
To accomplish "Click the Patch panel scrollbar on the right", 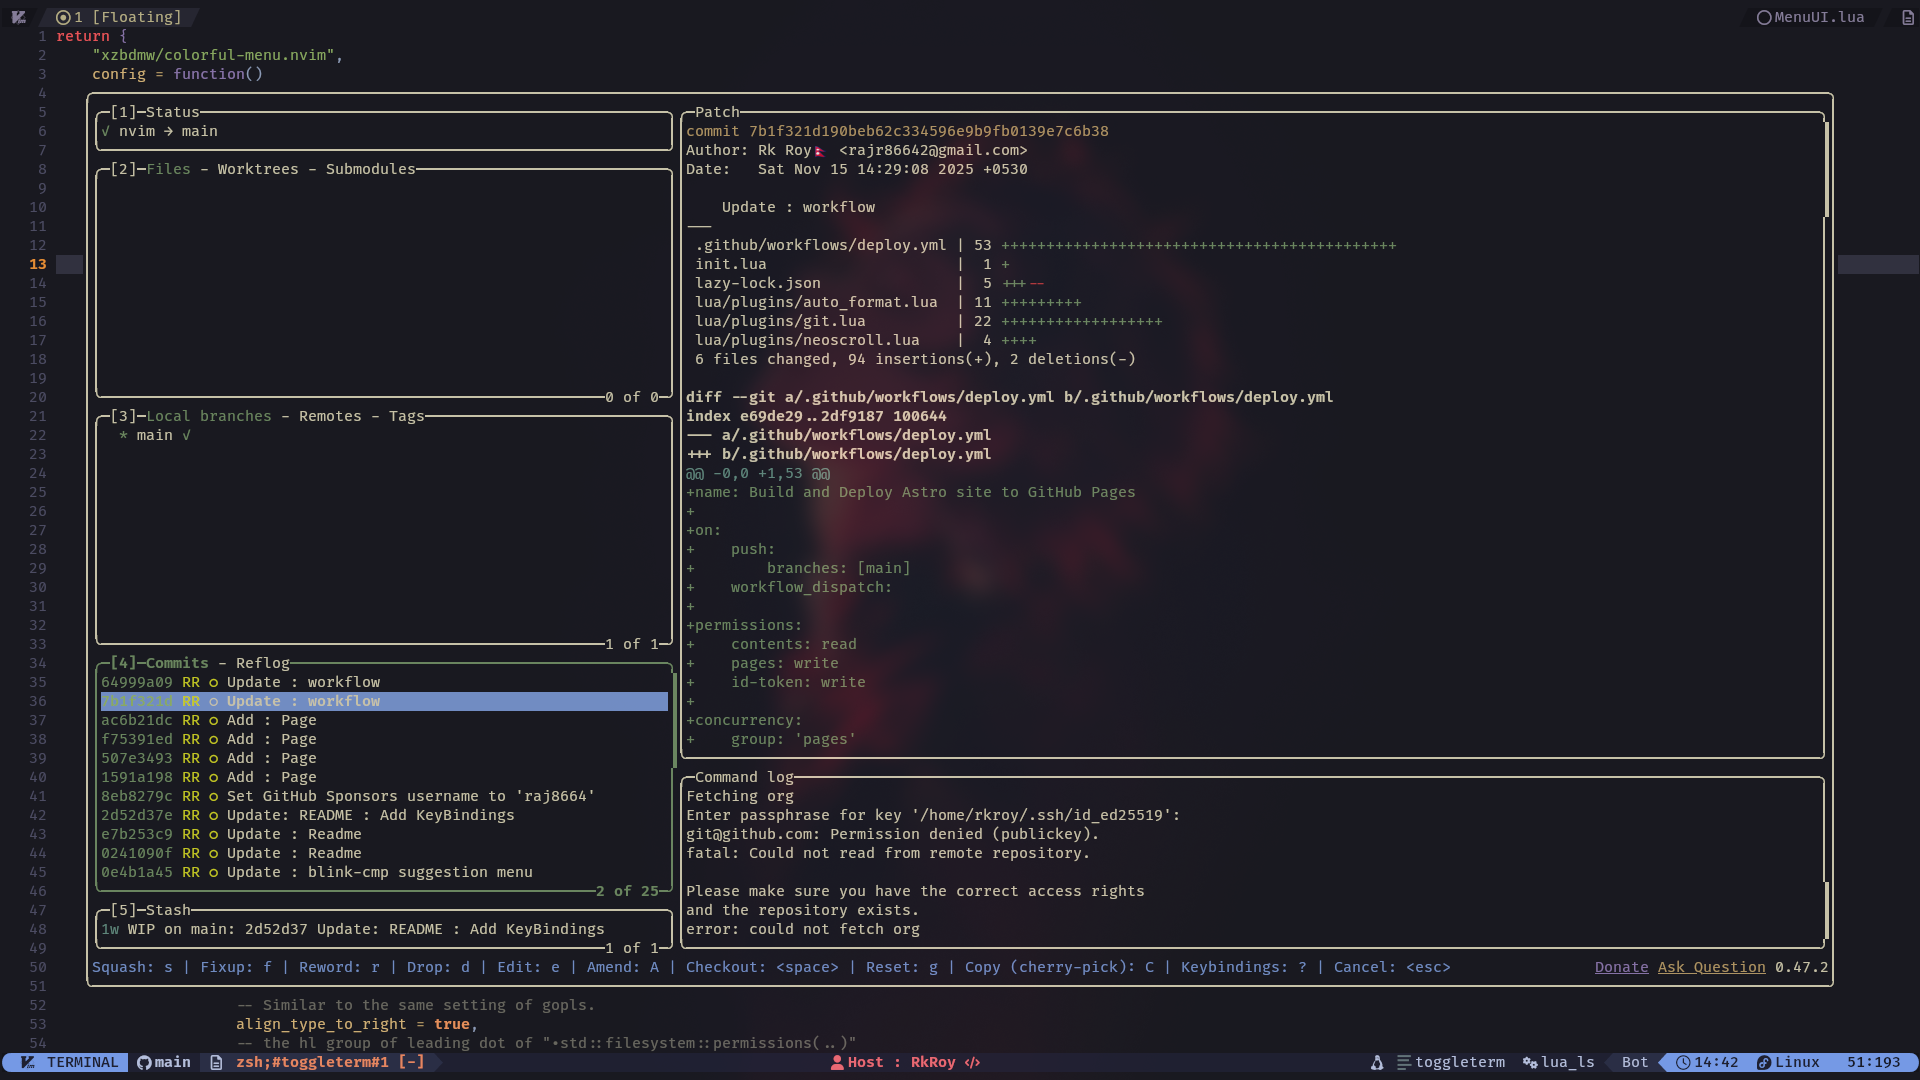I will pos(1827,170).
